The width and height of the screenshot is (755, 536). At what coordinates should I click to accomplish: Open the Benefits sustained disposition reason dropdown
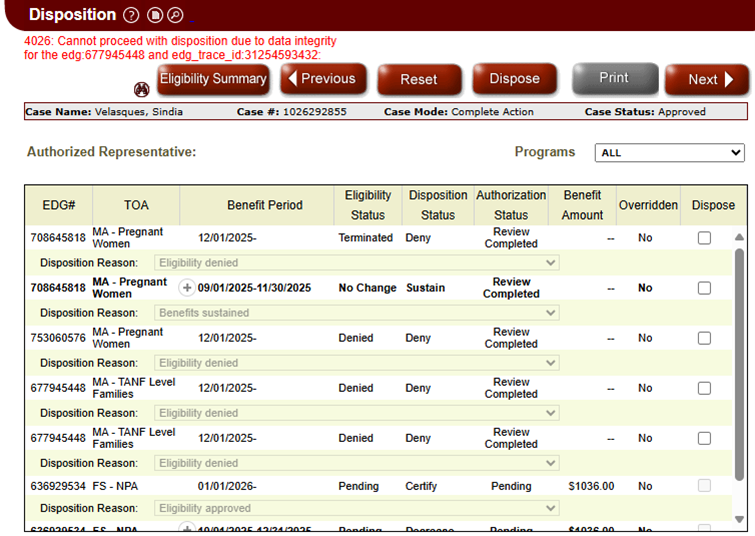[356, 313]
